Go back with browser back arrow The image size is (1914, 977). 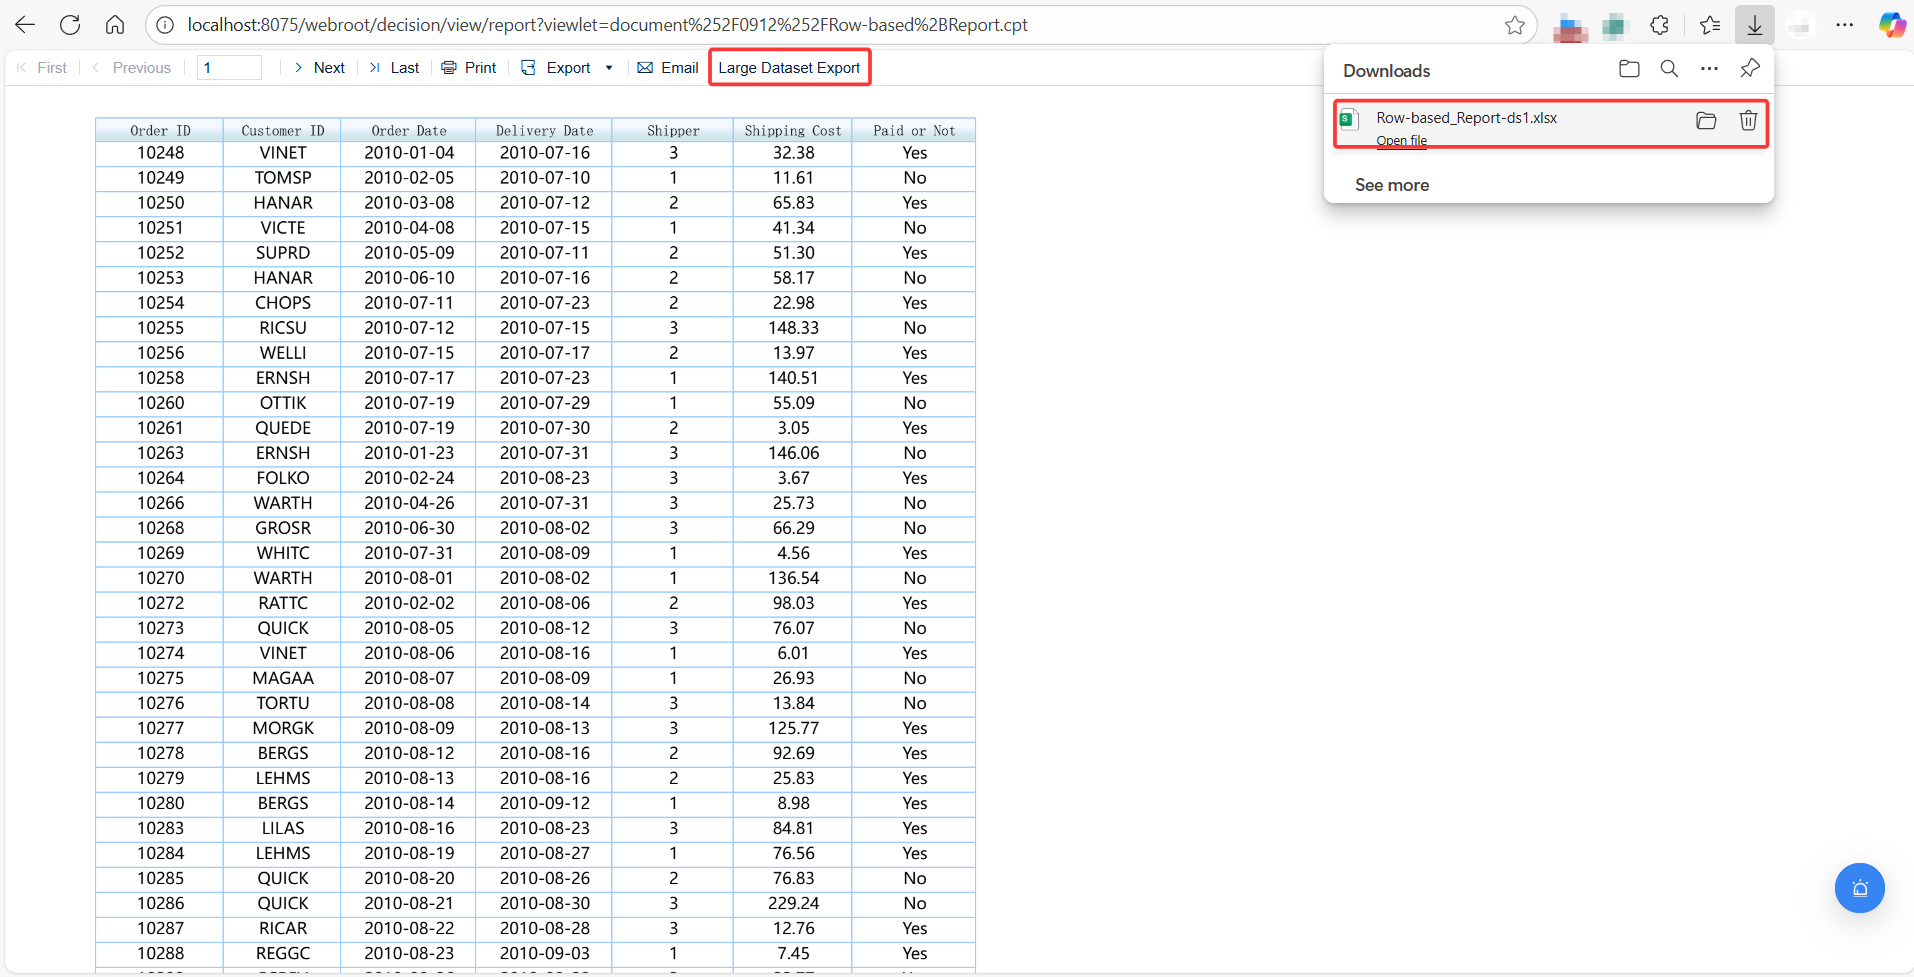tap(25, 25)
